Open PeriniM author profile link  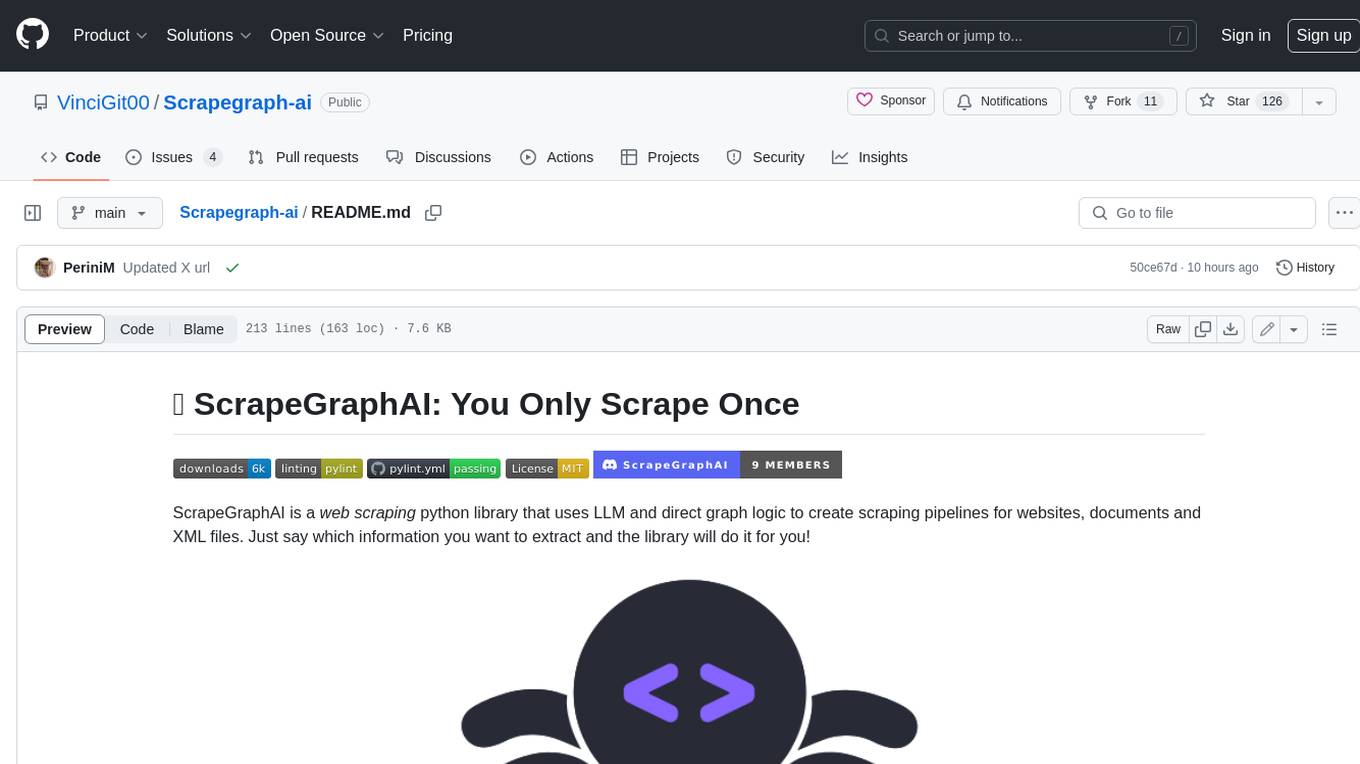(88, 268)
